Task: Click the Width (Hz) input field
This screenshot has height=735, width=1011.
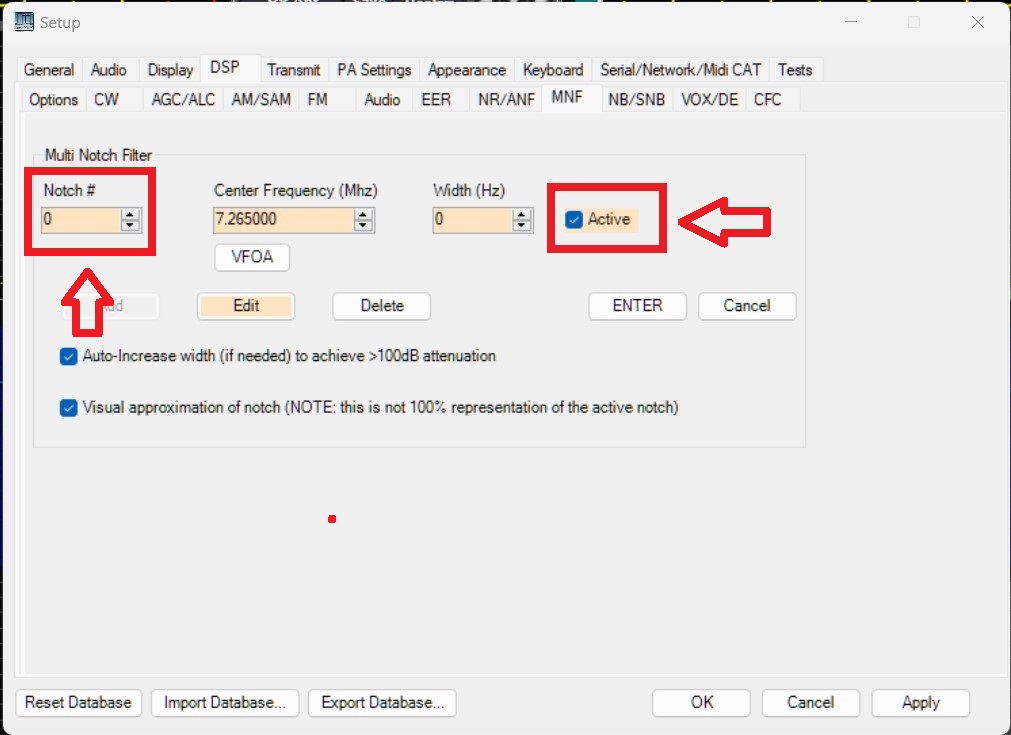Action: pyautogui.click(x=470, y=220)
